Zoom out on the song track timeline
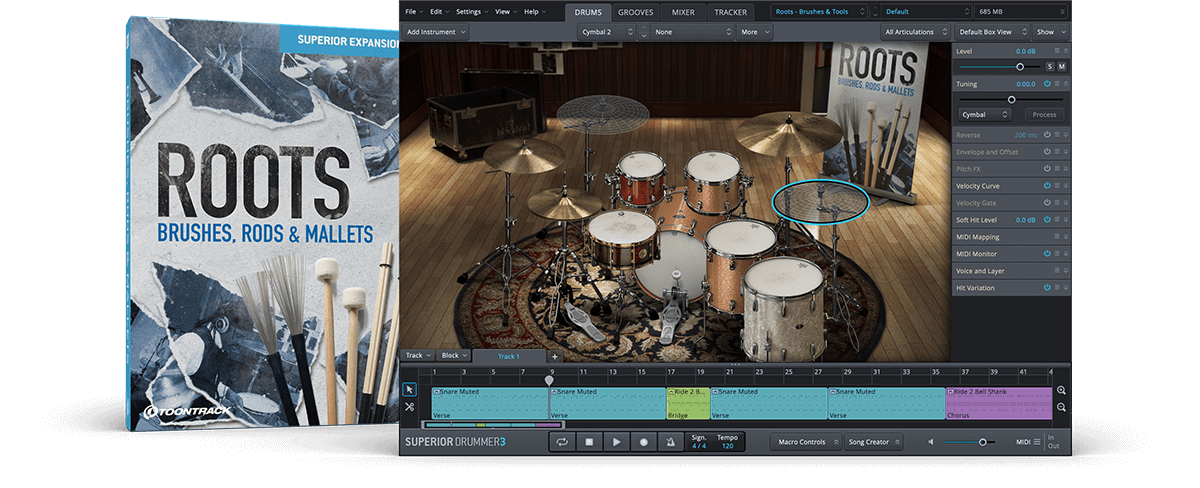This screenshot has height=488, width=1200. pyautogui.click(x=1061, y=407)
